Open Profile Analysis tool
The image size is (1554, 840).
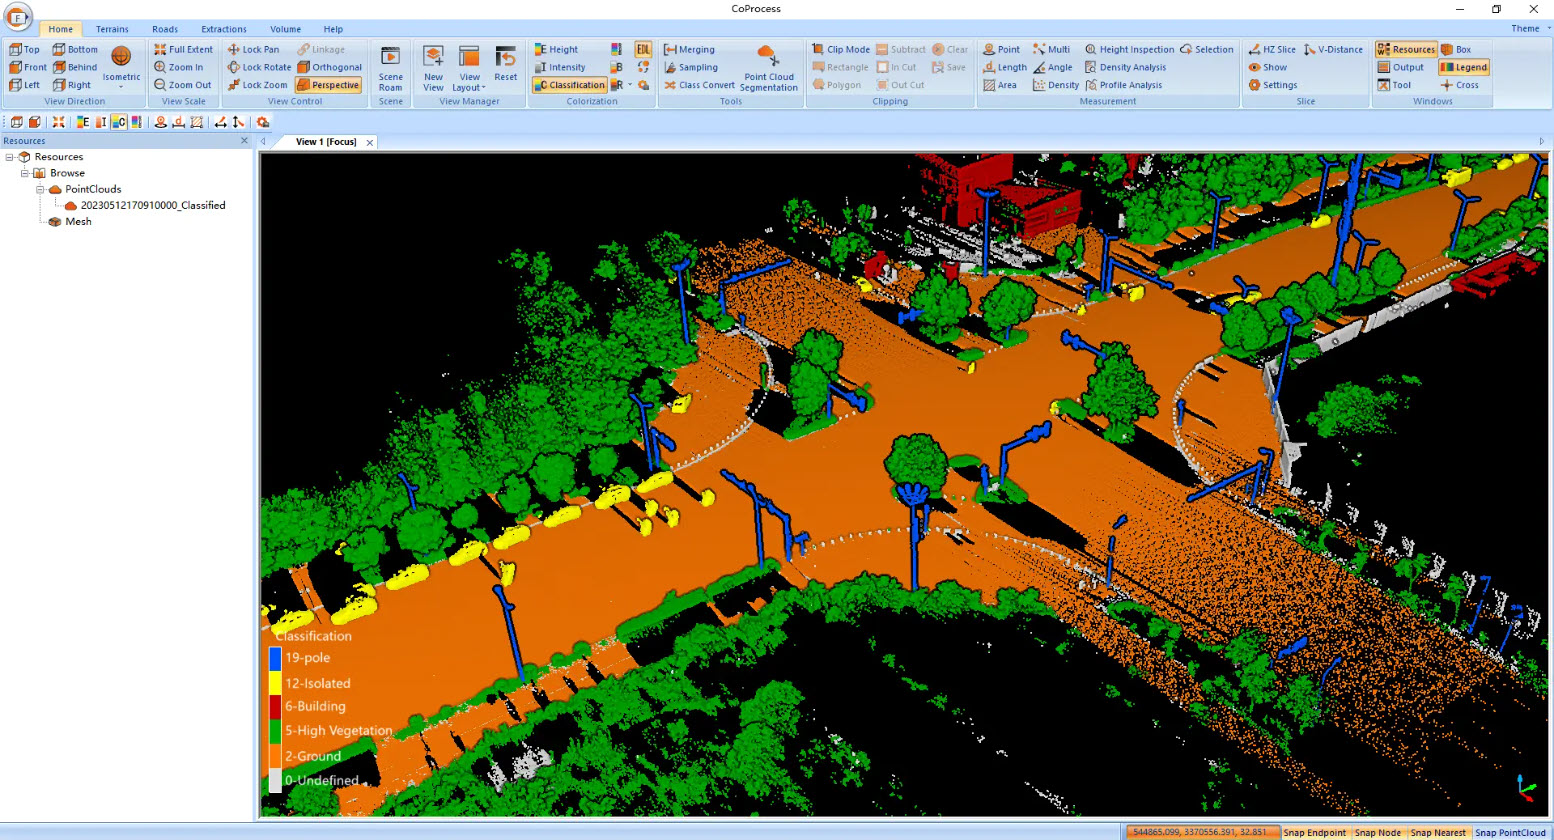click(x=1123, y=85)
